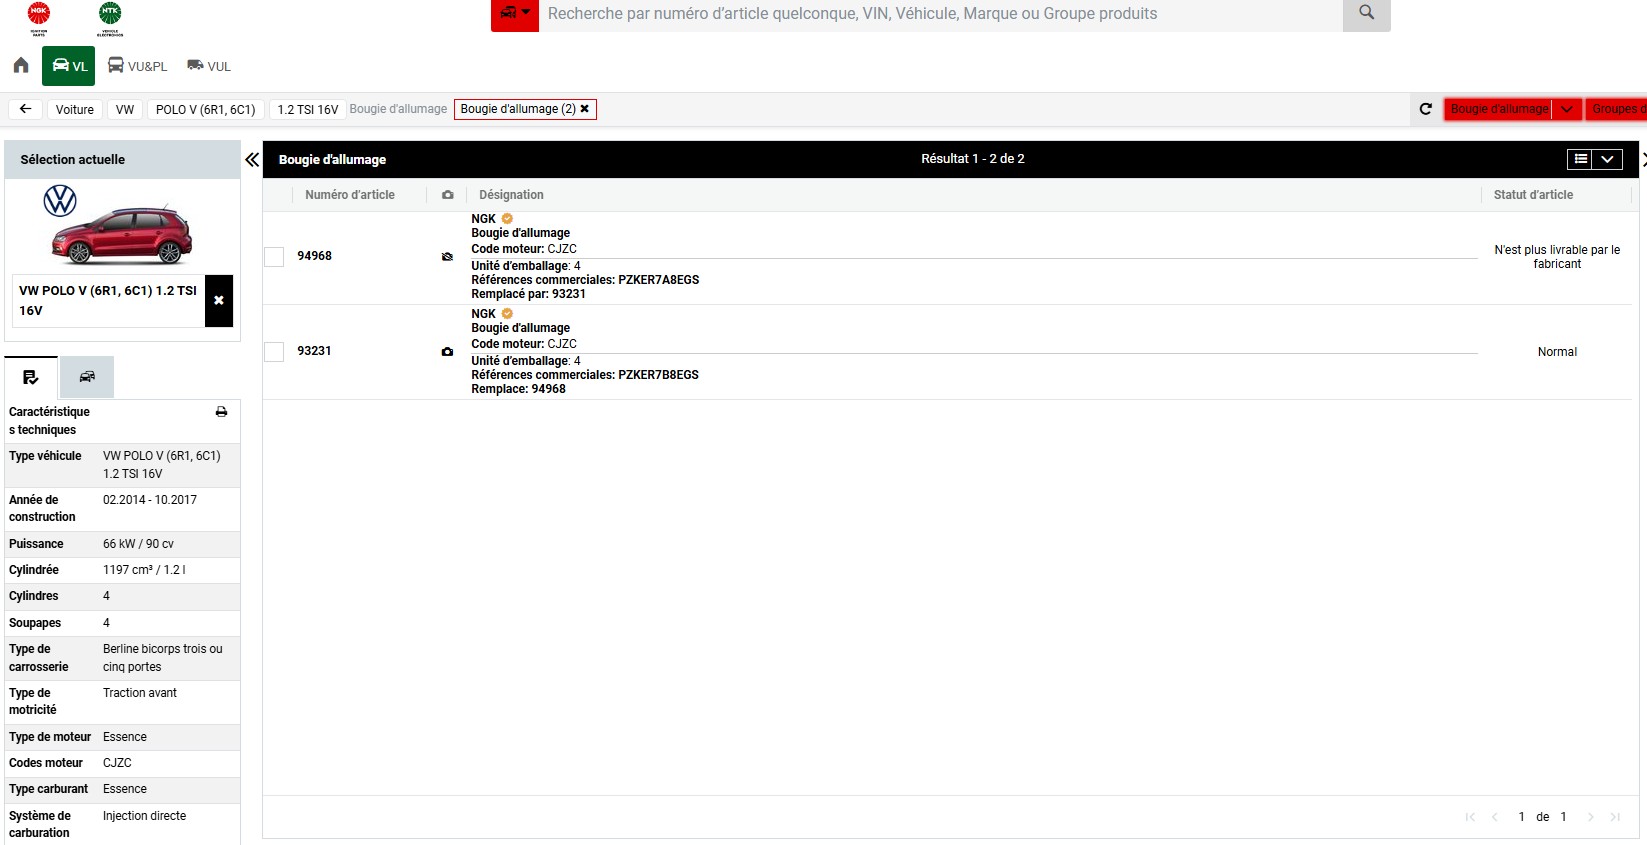Screen dimensions: 1647x845
Task: Open the red vehicle search type dropdown
Action: (515, 14)
